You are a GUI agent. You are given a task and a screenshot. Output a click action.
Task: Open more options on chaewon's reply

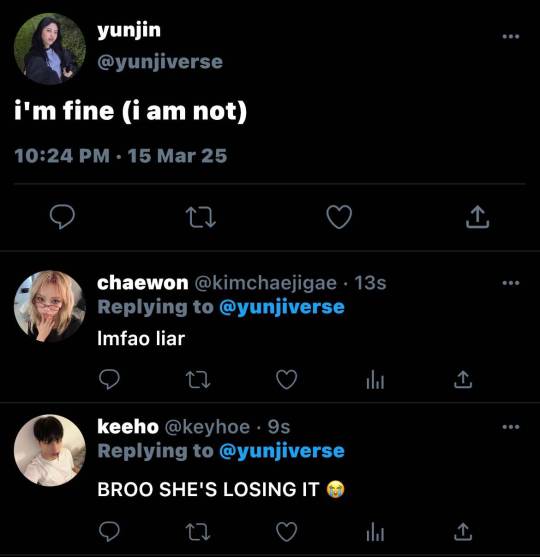tap(511, 283)
